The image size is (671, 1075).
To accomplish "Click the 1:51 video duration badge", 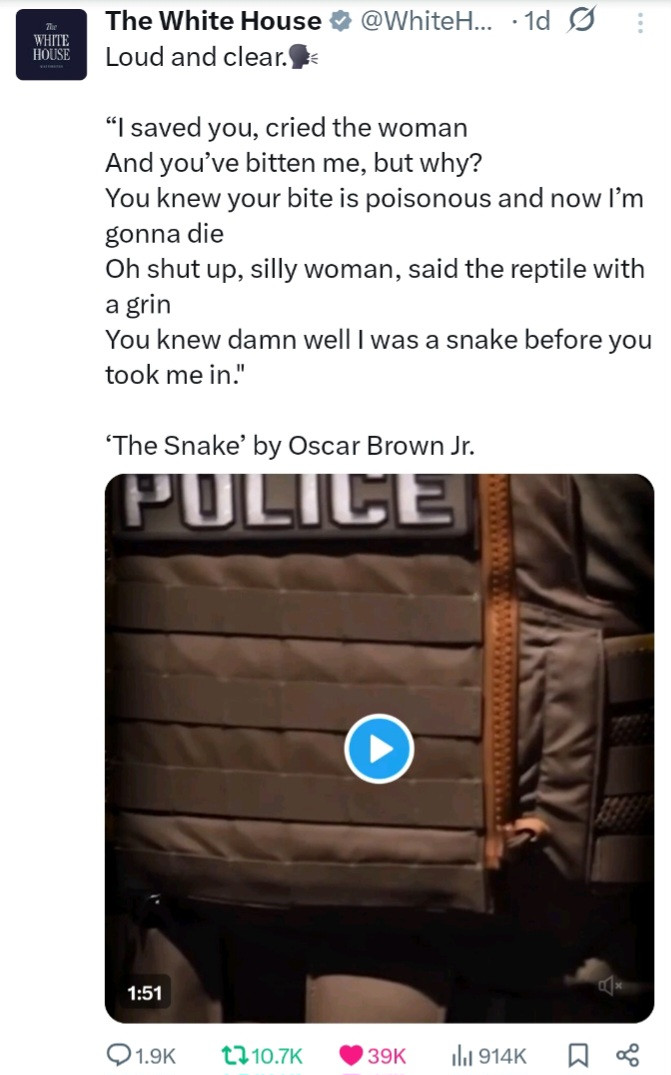I will tap(146, 992).
